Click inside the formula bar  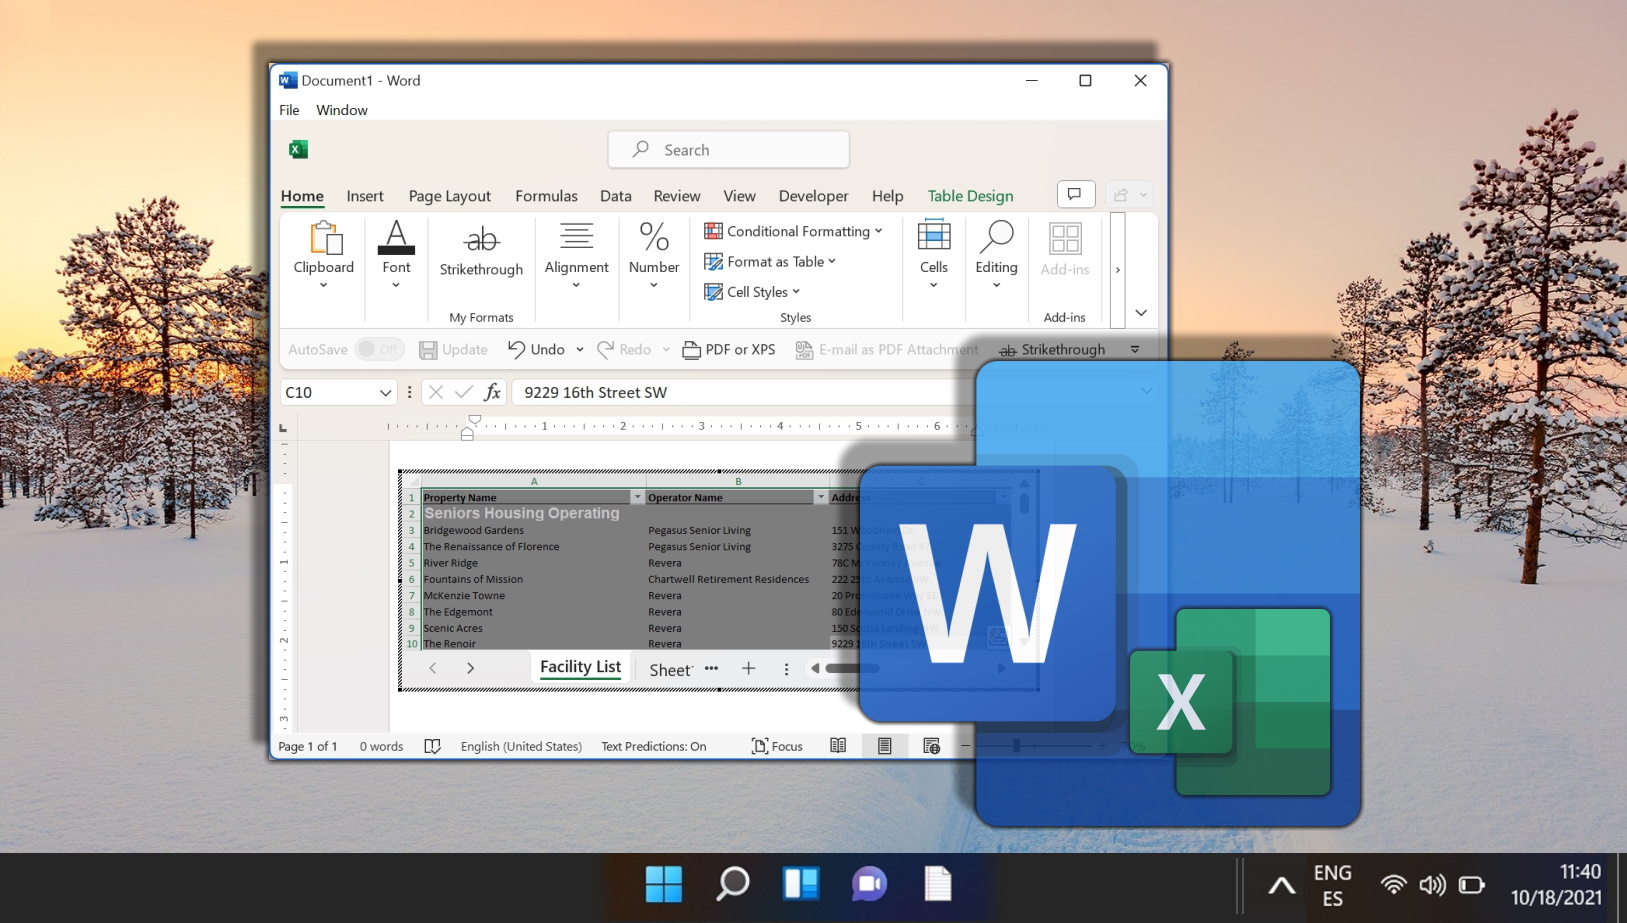(x=700, y=392)
